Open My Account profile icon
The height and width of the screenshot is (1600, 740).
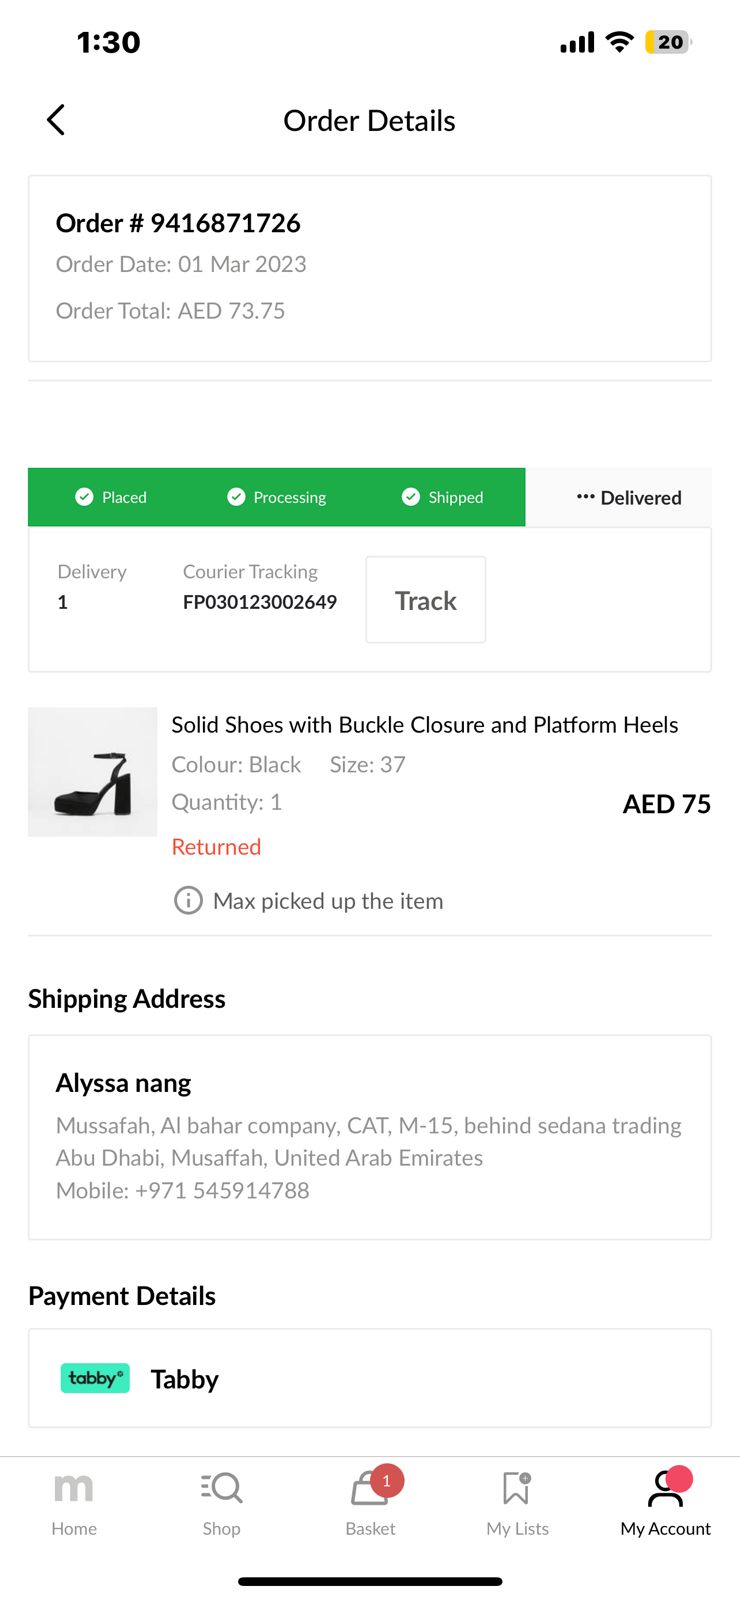(x=665, y=1488)
